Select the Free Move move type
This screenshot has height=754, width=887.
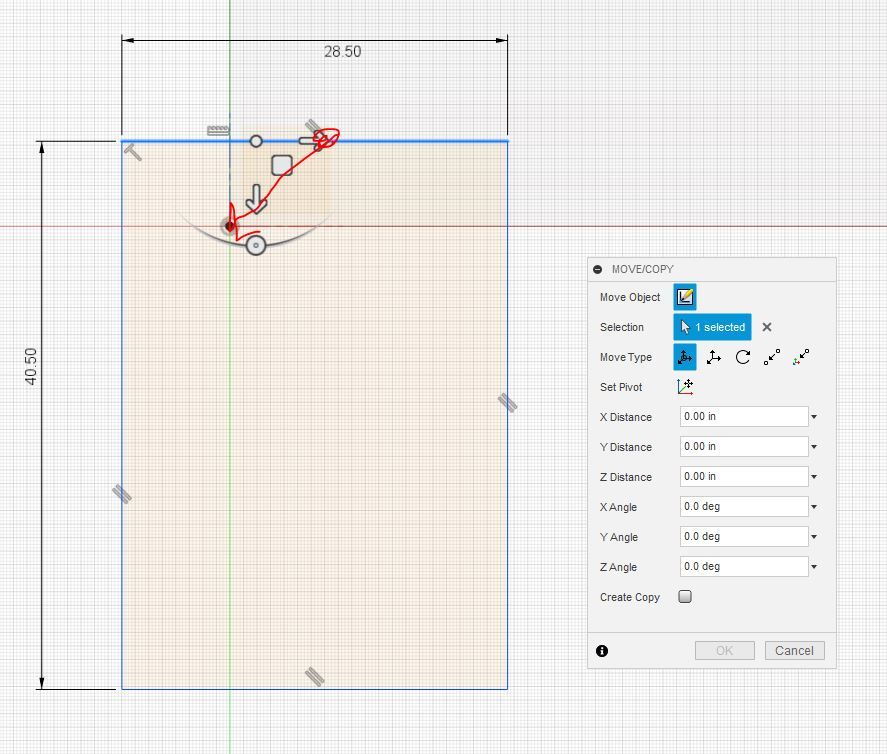[x=684, y=357]
